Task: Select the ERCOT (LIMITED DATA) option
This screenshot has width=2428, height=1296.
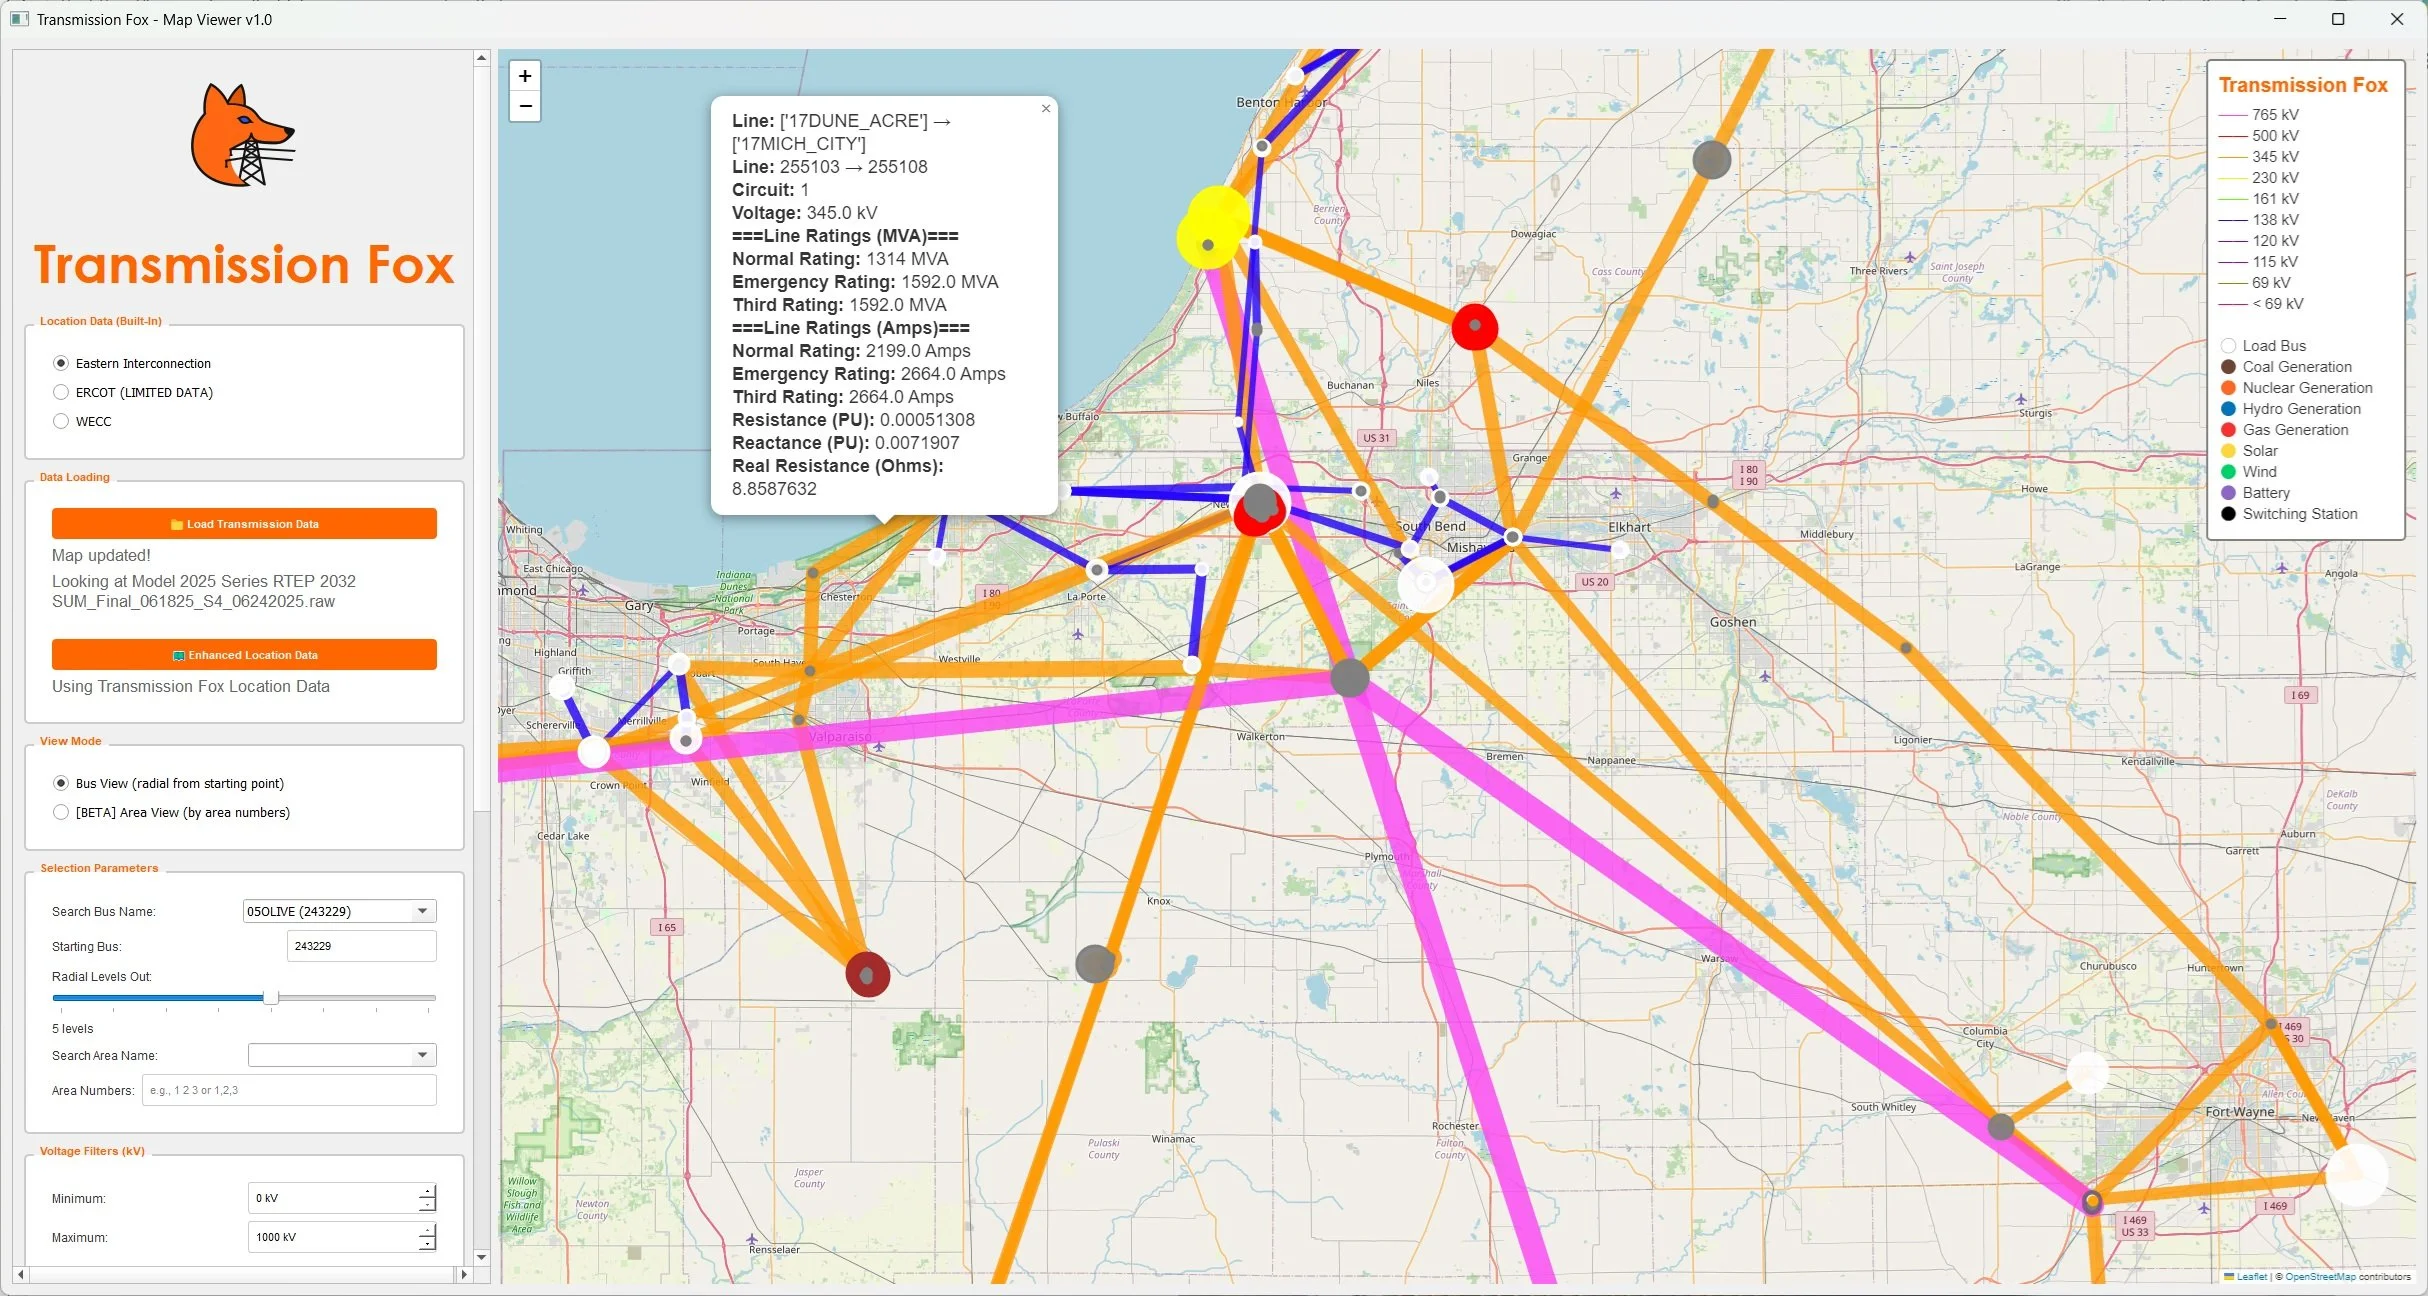Action: tap(61, 392)
